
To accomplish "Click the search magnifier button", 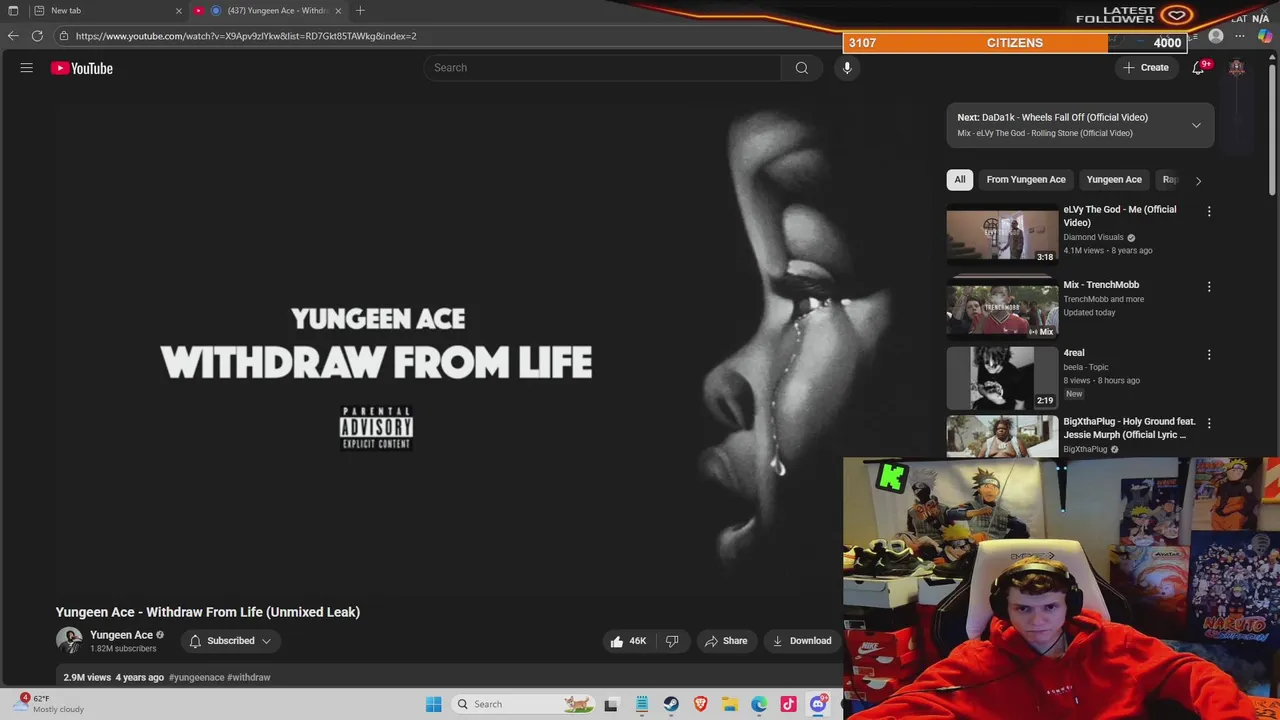I will [801, 68].
